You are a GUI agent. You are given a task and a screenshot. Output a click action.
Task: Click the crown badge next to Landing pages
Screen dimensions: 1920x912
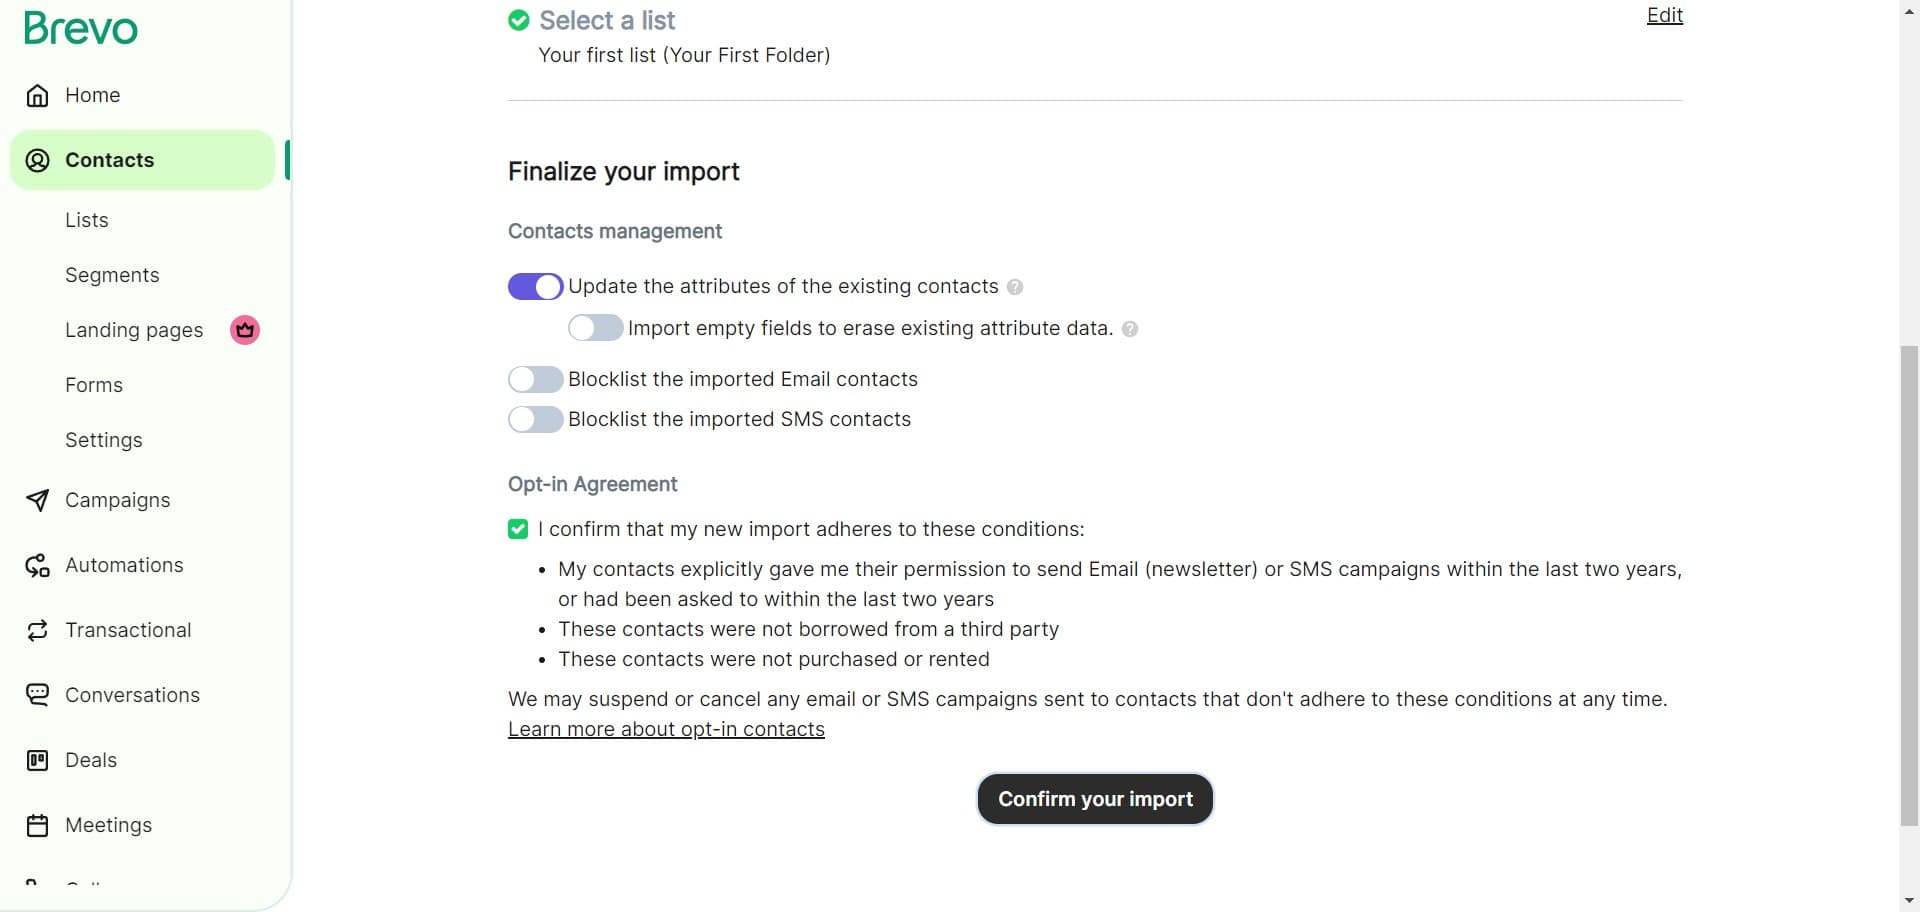pos(243,330)
